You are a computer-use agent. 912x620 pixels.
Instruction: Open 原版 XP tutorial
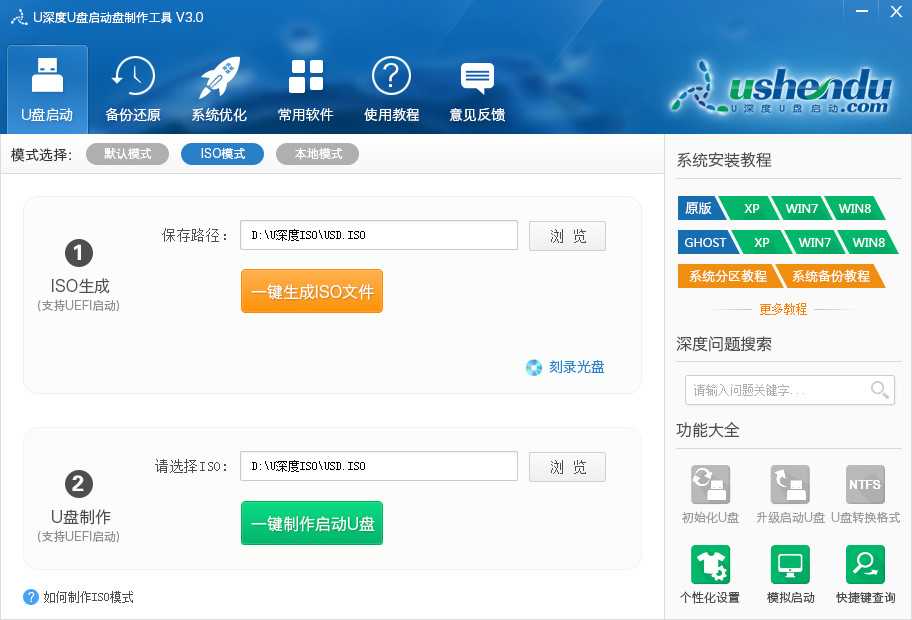751,208
